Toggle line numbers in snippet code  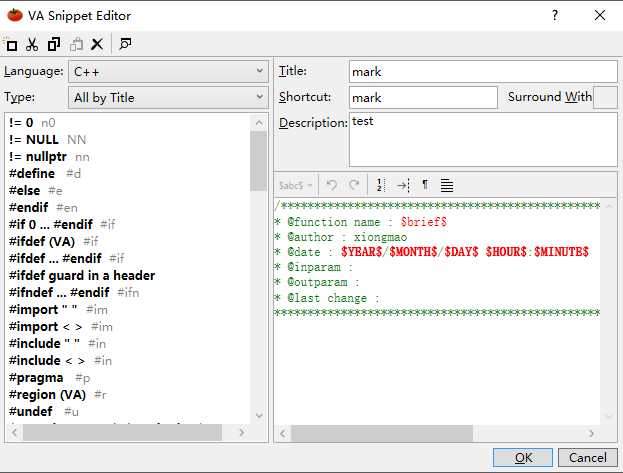click(380, 185)
